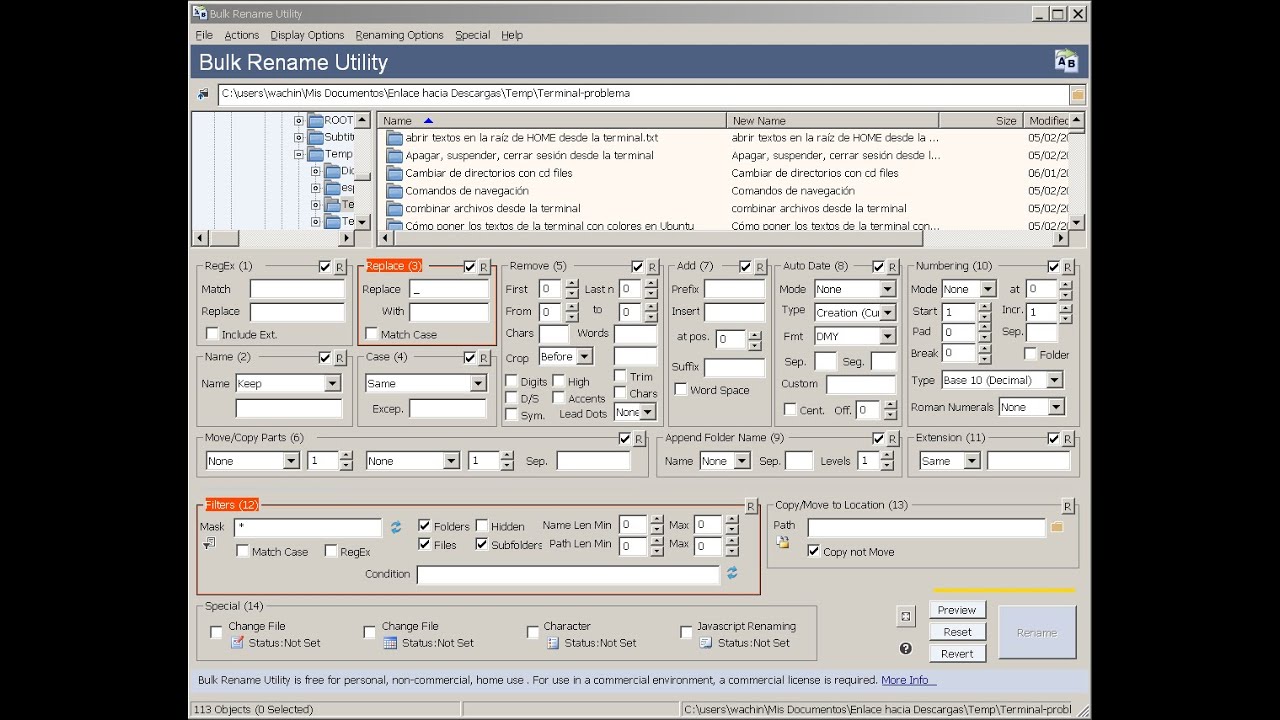Click the Reset button
The height and width of the screenshot is (720, 1280).
pyautogui.click(x=957, y=632)
